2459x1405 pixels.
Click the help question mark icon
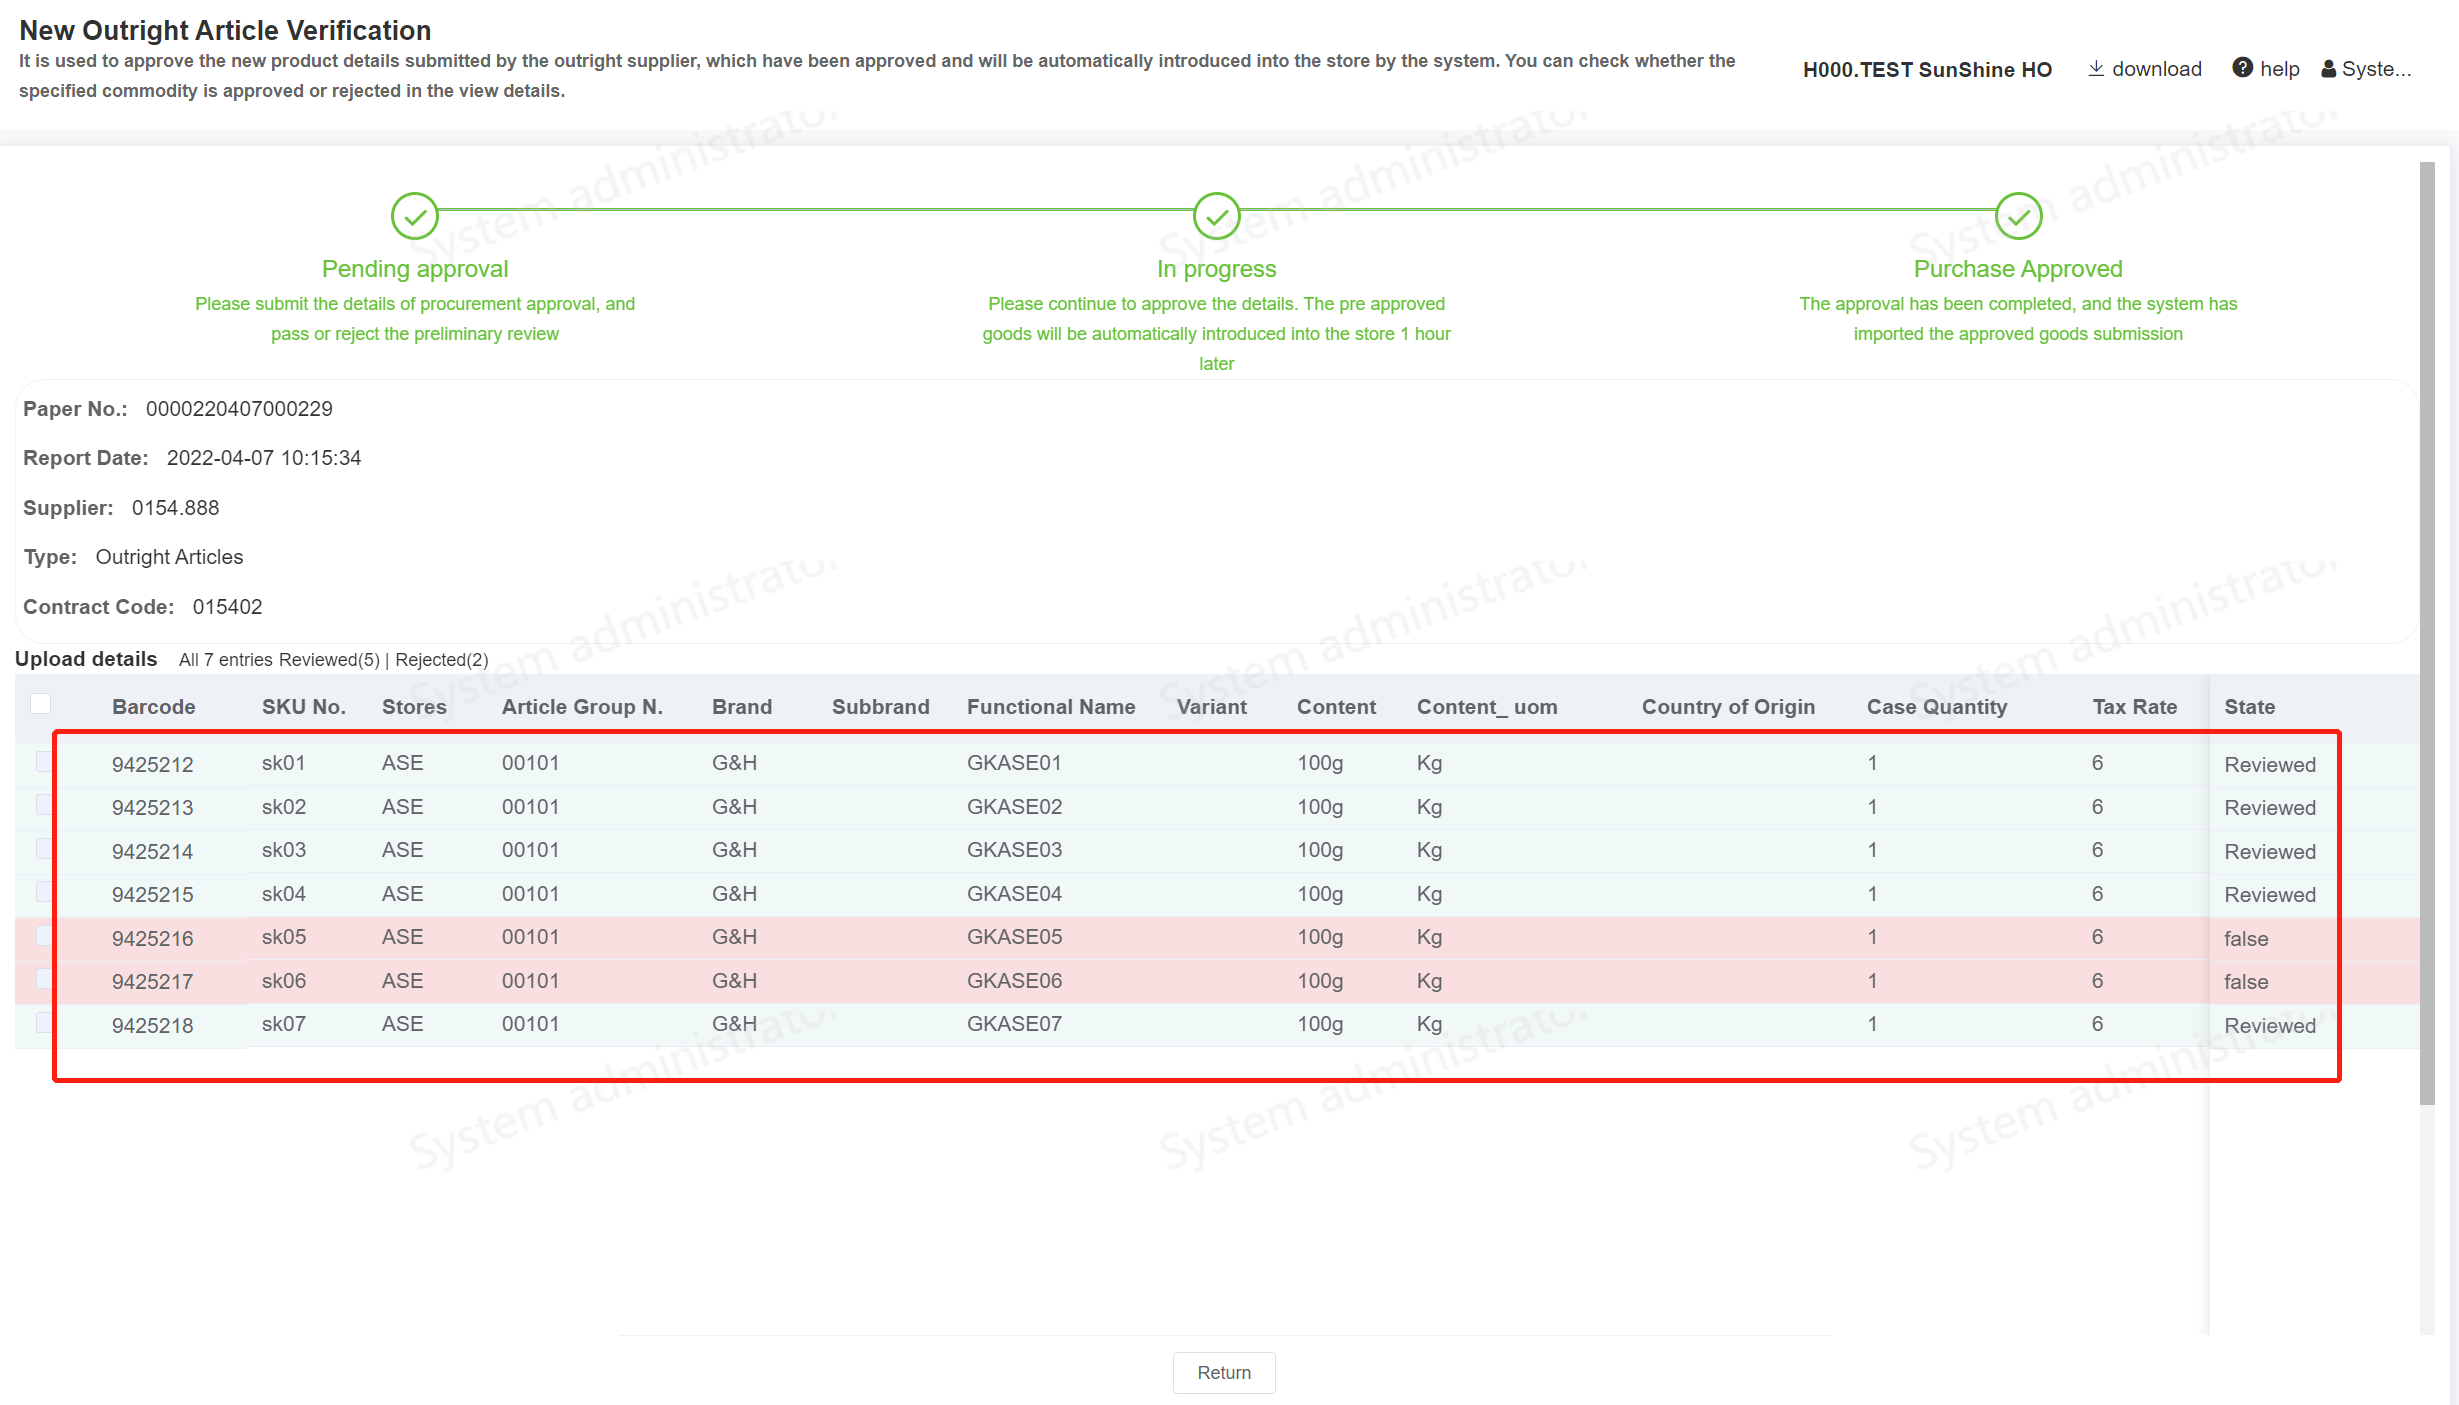coord(2243,68)
